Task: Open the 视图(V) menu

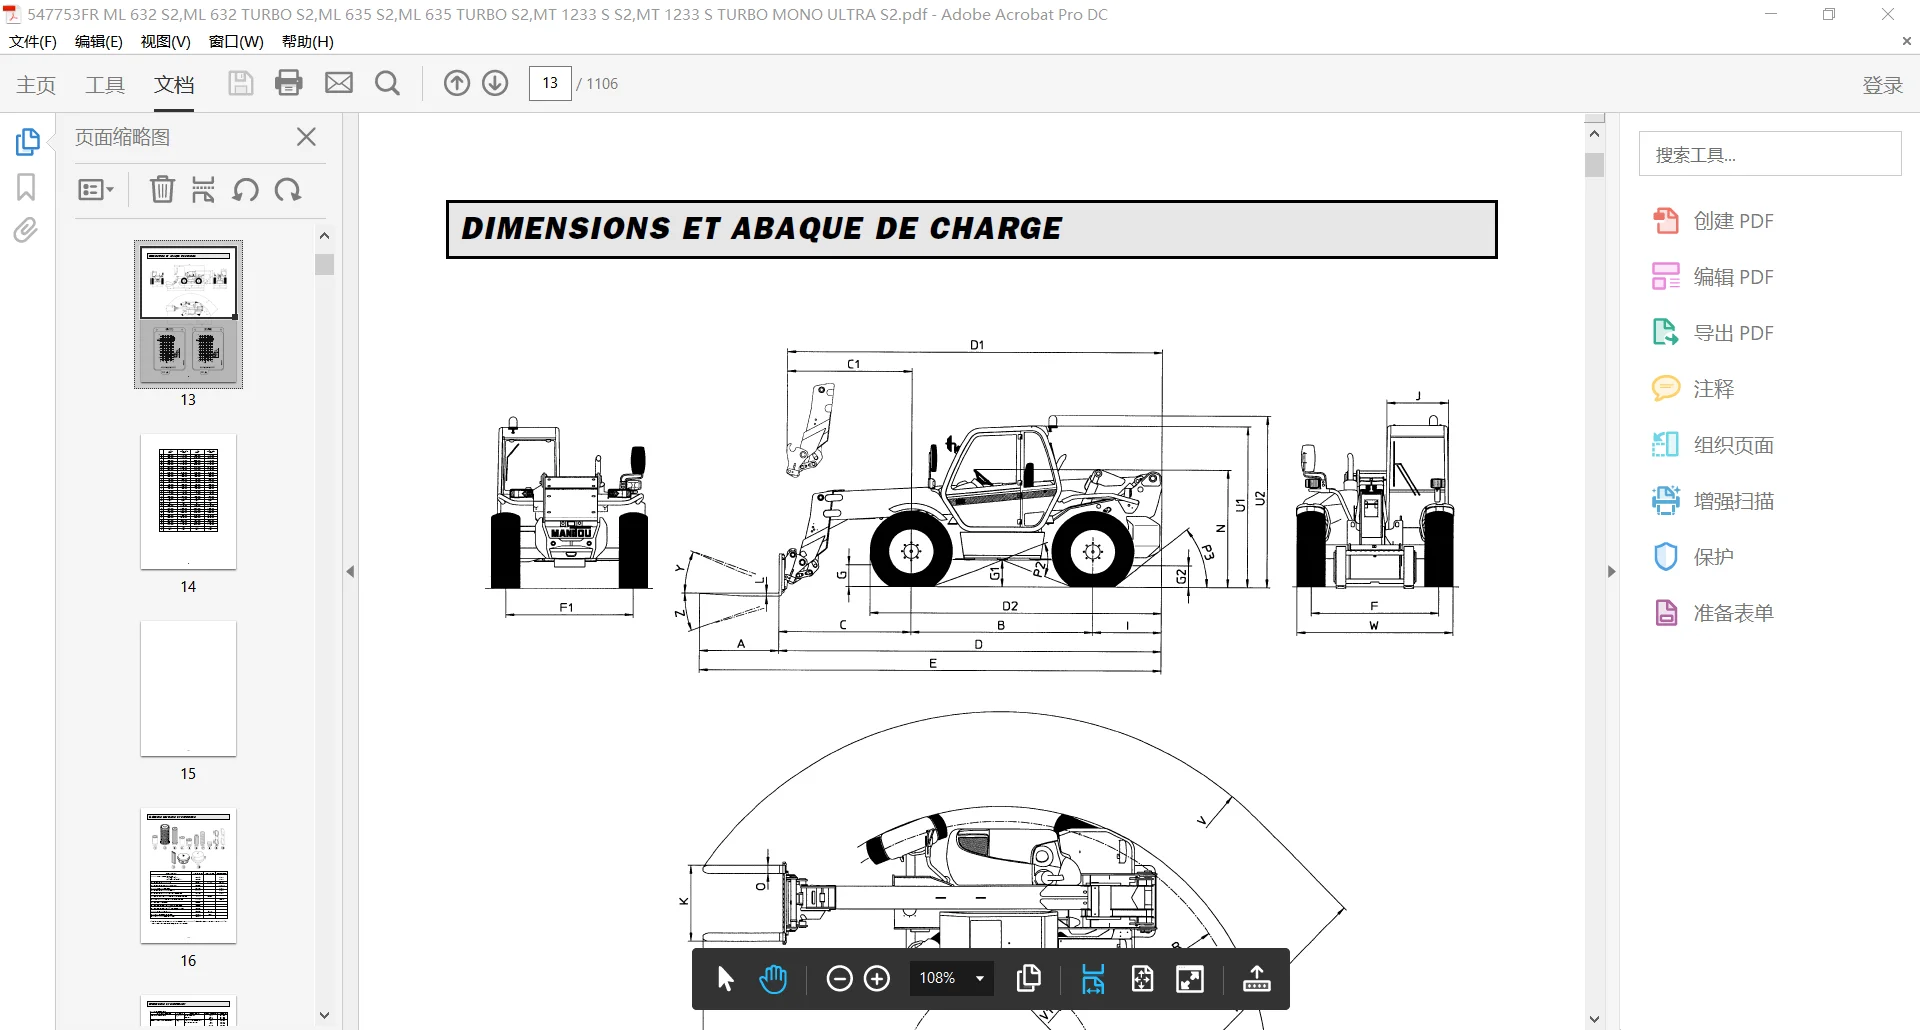Action: (x=165, y=41)
